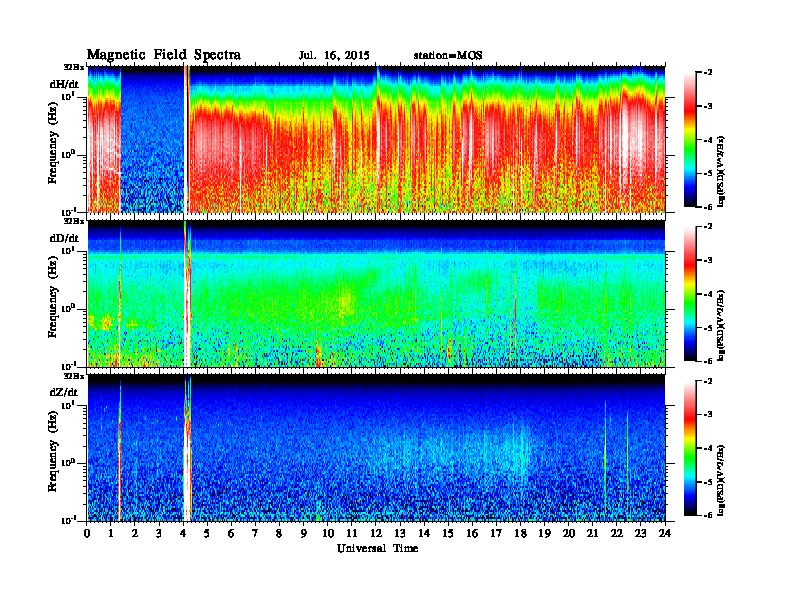Click hour '1' on the time axis
The height and width of the screenshot is (612, 792).
click(111, 534)
